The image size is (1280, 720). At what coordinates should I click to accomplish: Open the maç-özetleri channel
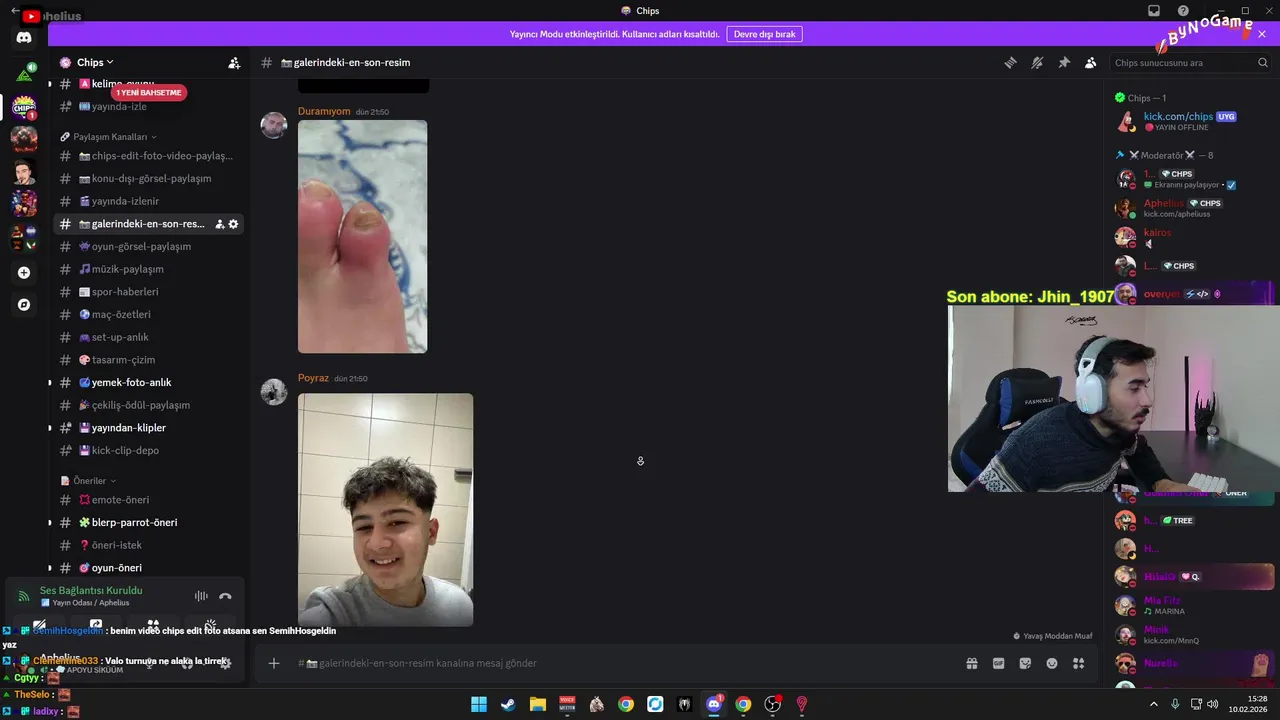click(x=148, y=314)
